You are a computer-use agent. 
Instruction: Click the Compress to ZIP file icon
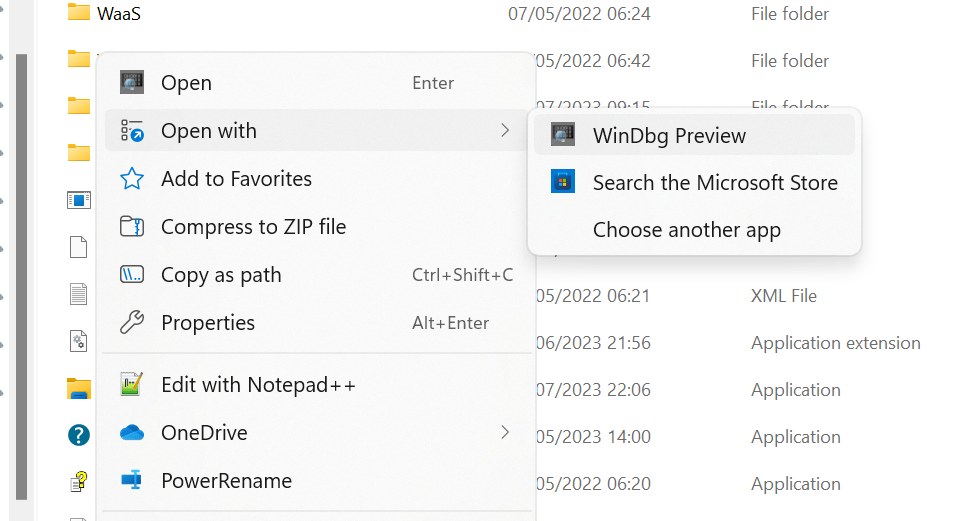point(132,227)
